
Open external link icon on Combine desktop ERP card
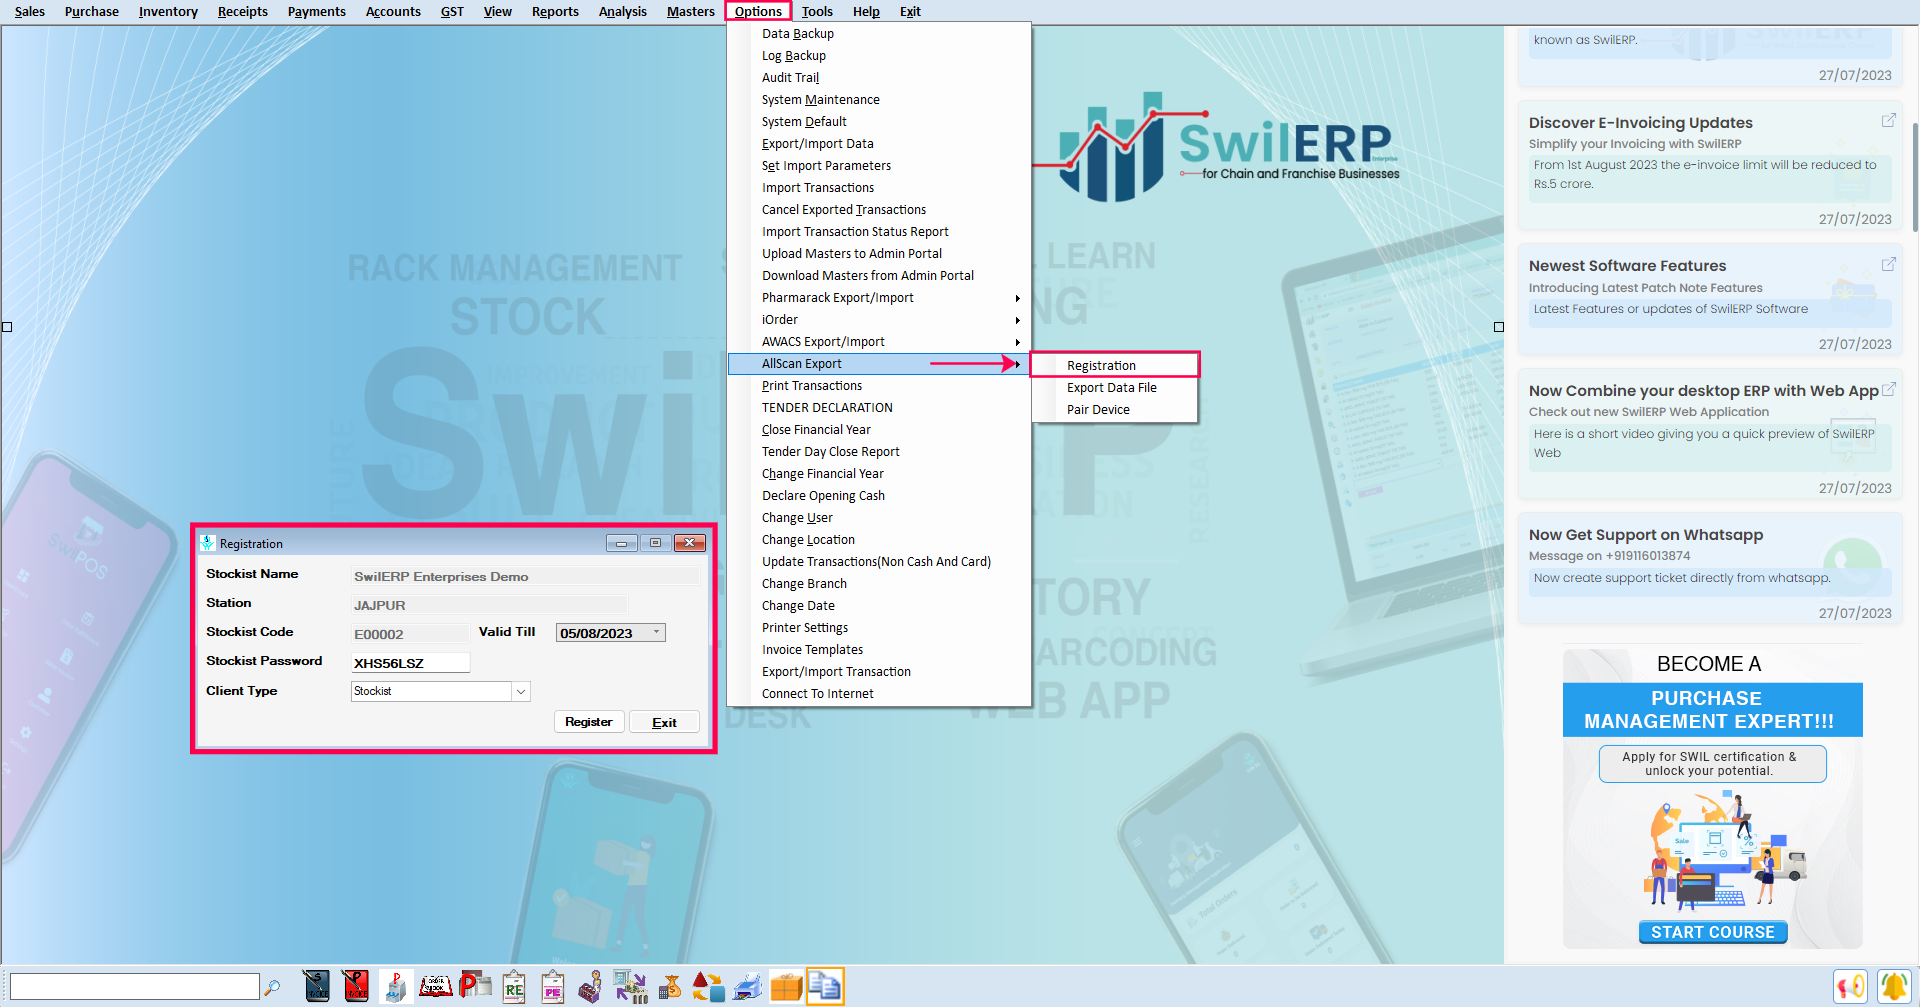(x=1888, y=389)
